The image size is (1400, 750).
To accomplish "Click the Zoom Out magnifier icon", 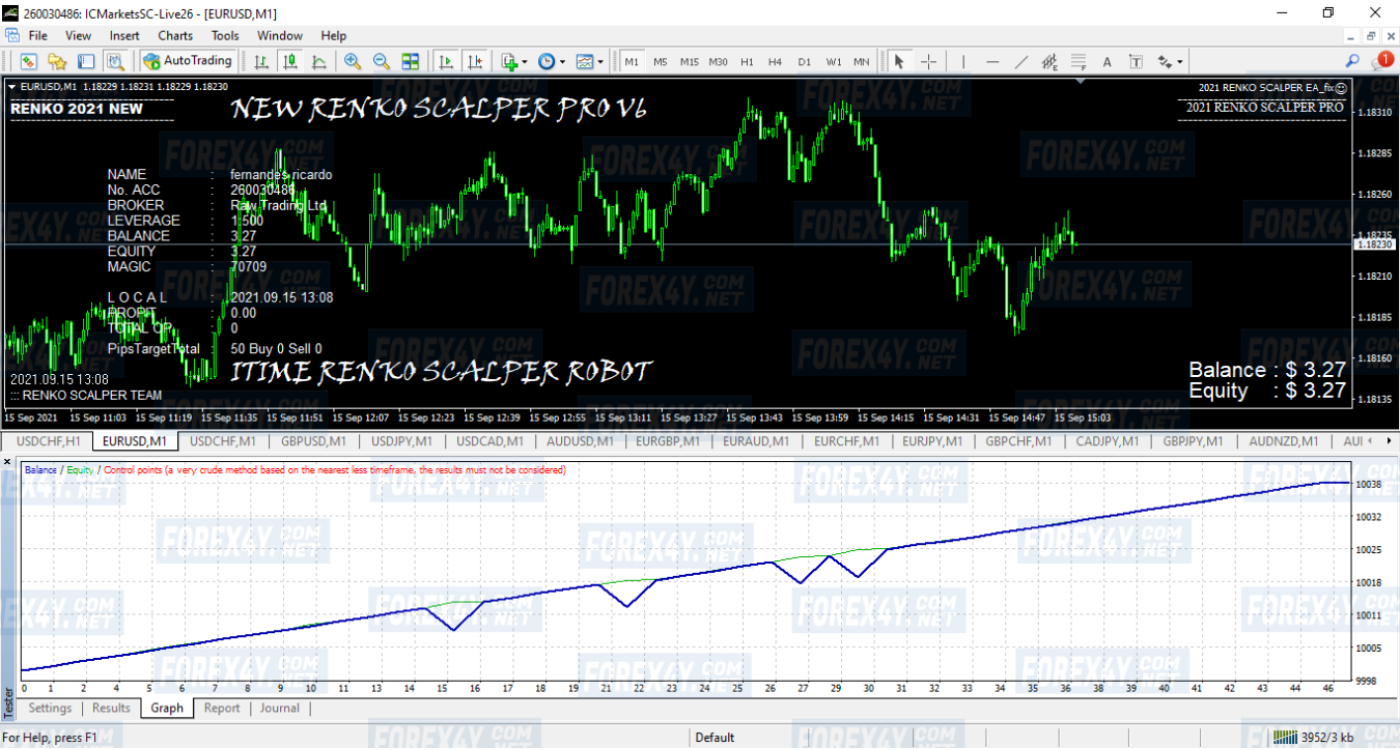I will pyautogui.click(x=381, y=61).
